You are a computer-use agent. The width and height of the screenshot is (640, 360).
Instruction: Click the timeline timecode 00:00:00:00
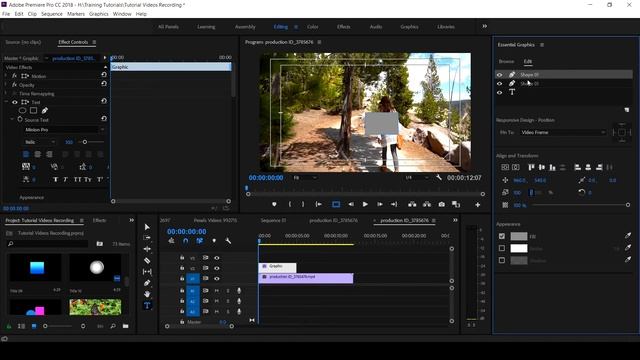pyautogui.click(x=187, y=231)
